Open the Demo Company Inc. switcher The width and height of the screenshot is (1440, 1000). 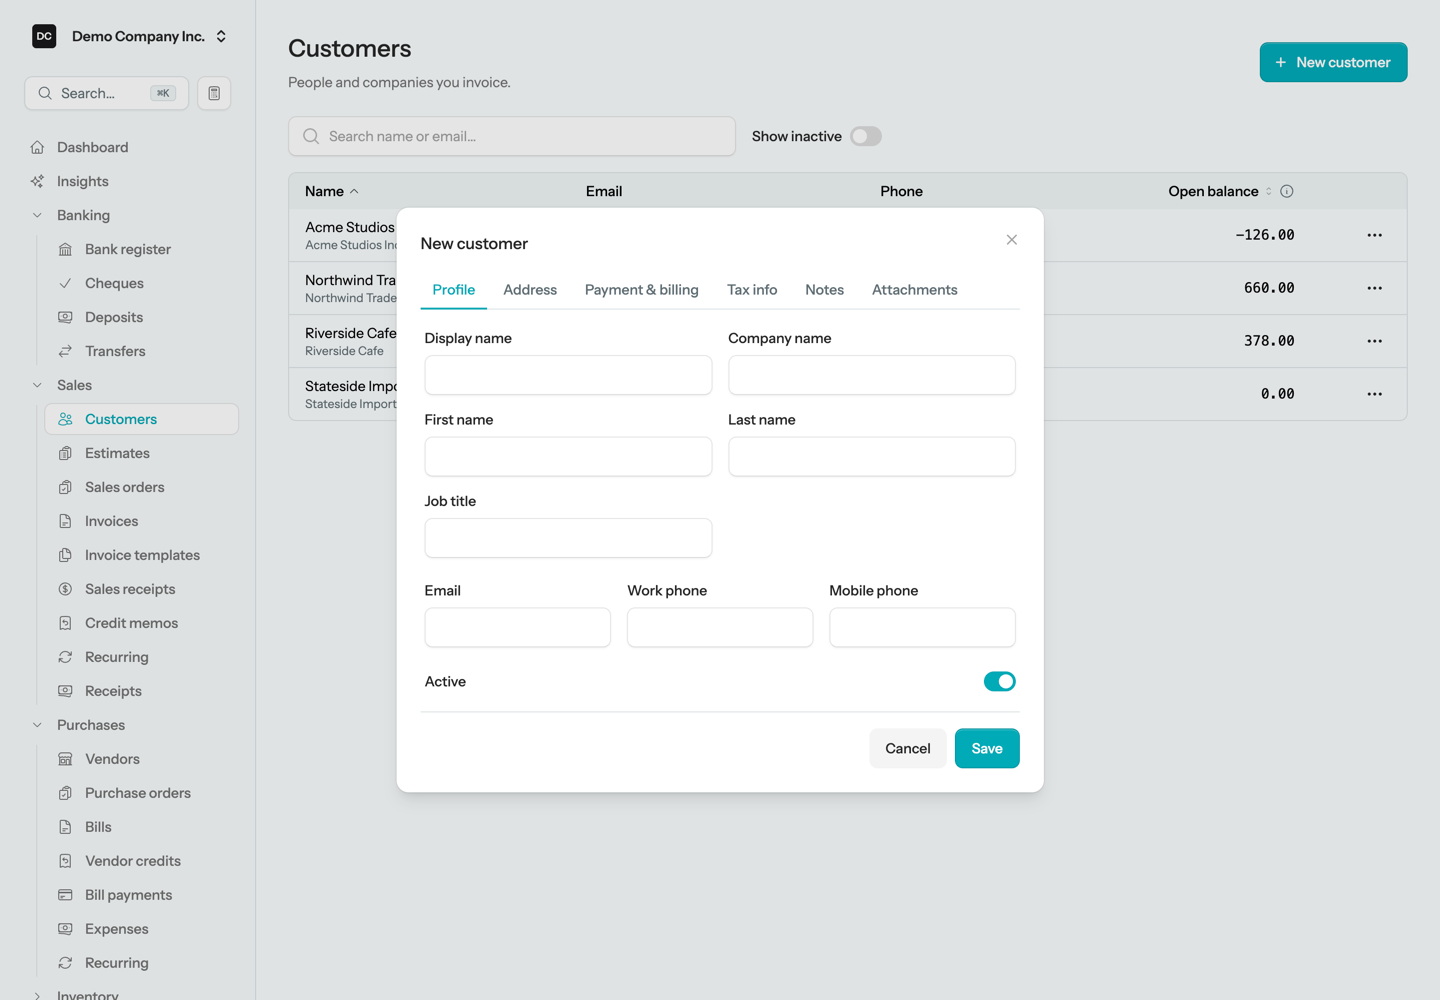[x=130, y=36]
